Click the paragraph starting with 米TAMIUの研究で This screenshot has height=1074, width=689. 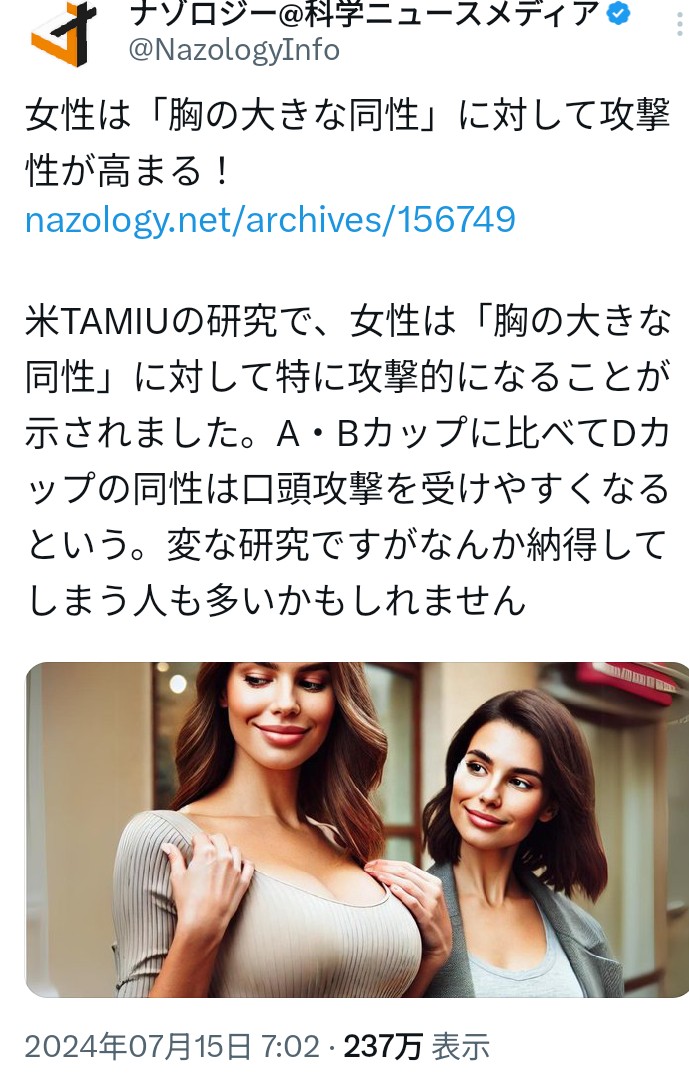point(347,461)
